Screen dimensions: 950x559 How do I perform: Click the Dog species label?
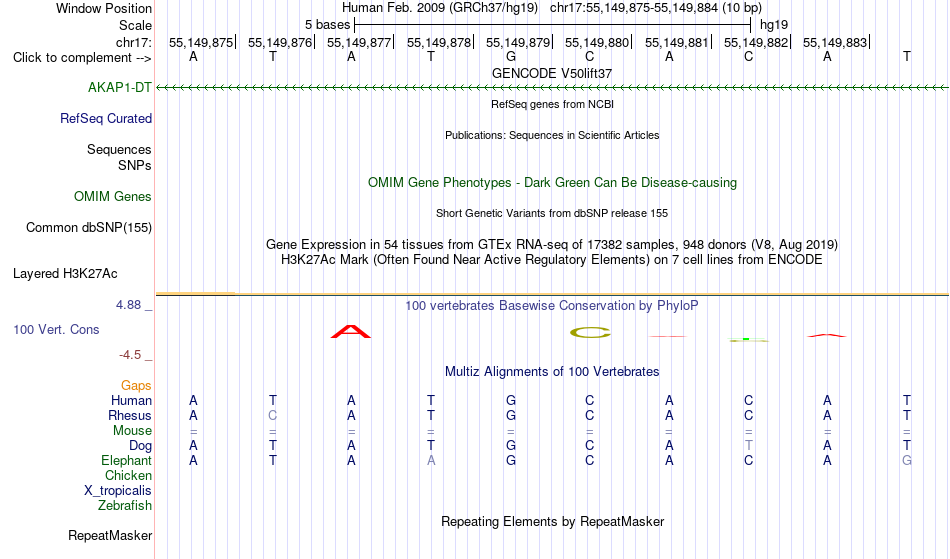(140, 446)
